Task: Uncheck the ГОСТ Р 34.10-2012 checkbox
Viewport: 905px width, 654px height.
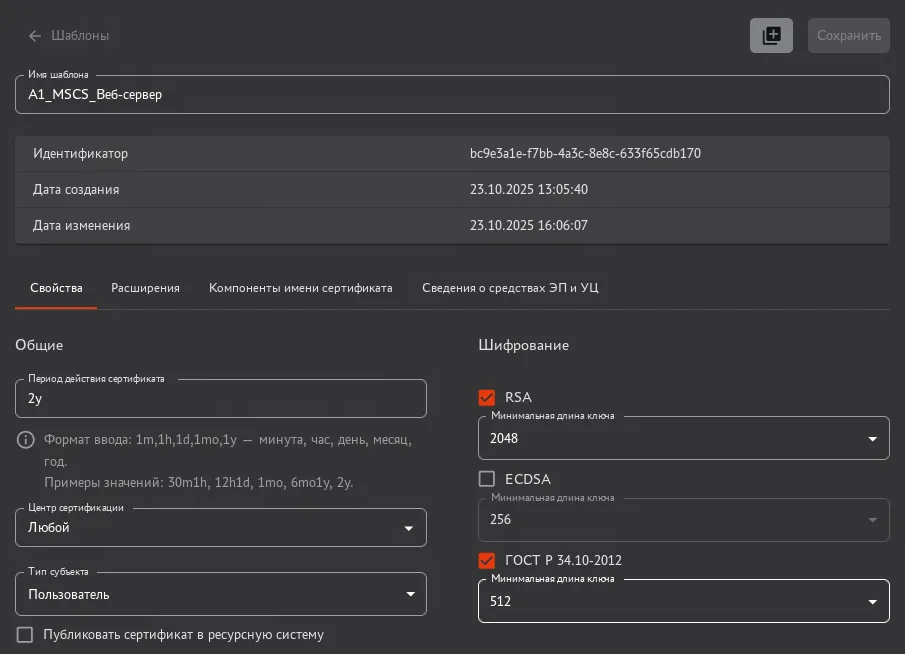Action: 487,560
